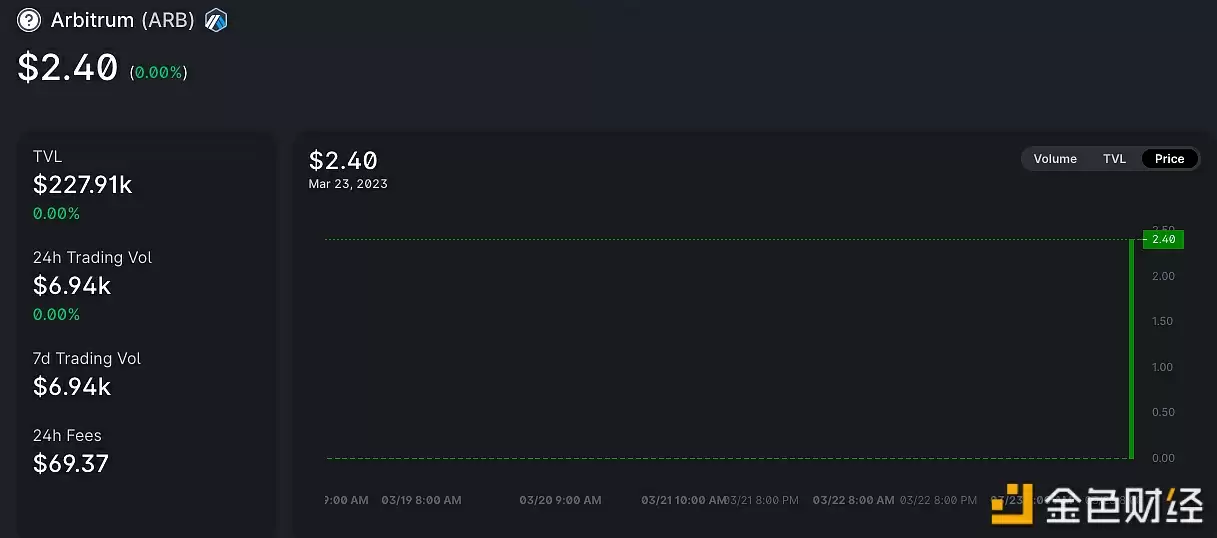Click the yellow Jinse Finance watermark logo
The height and width of the screenshot is (538, 1217).
[1012, 506]
